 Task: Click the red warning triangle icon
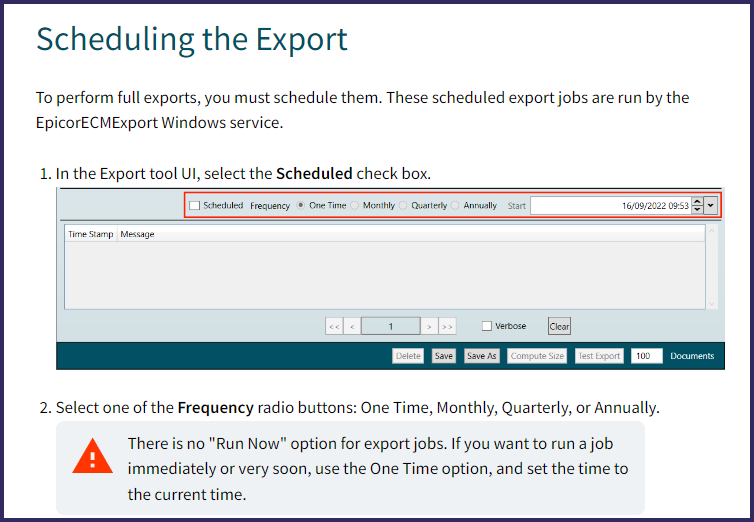(x=93, y=457)
